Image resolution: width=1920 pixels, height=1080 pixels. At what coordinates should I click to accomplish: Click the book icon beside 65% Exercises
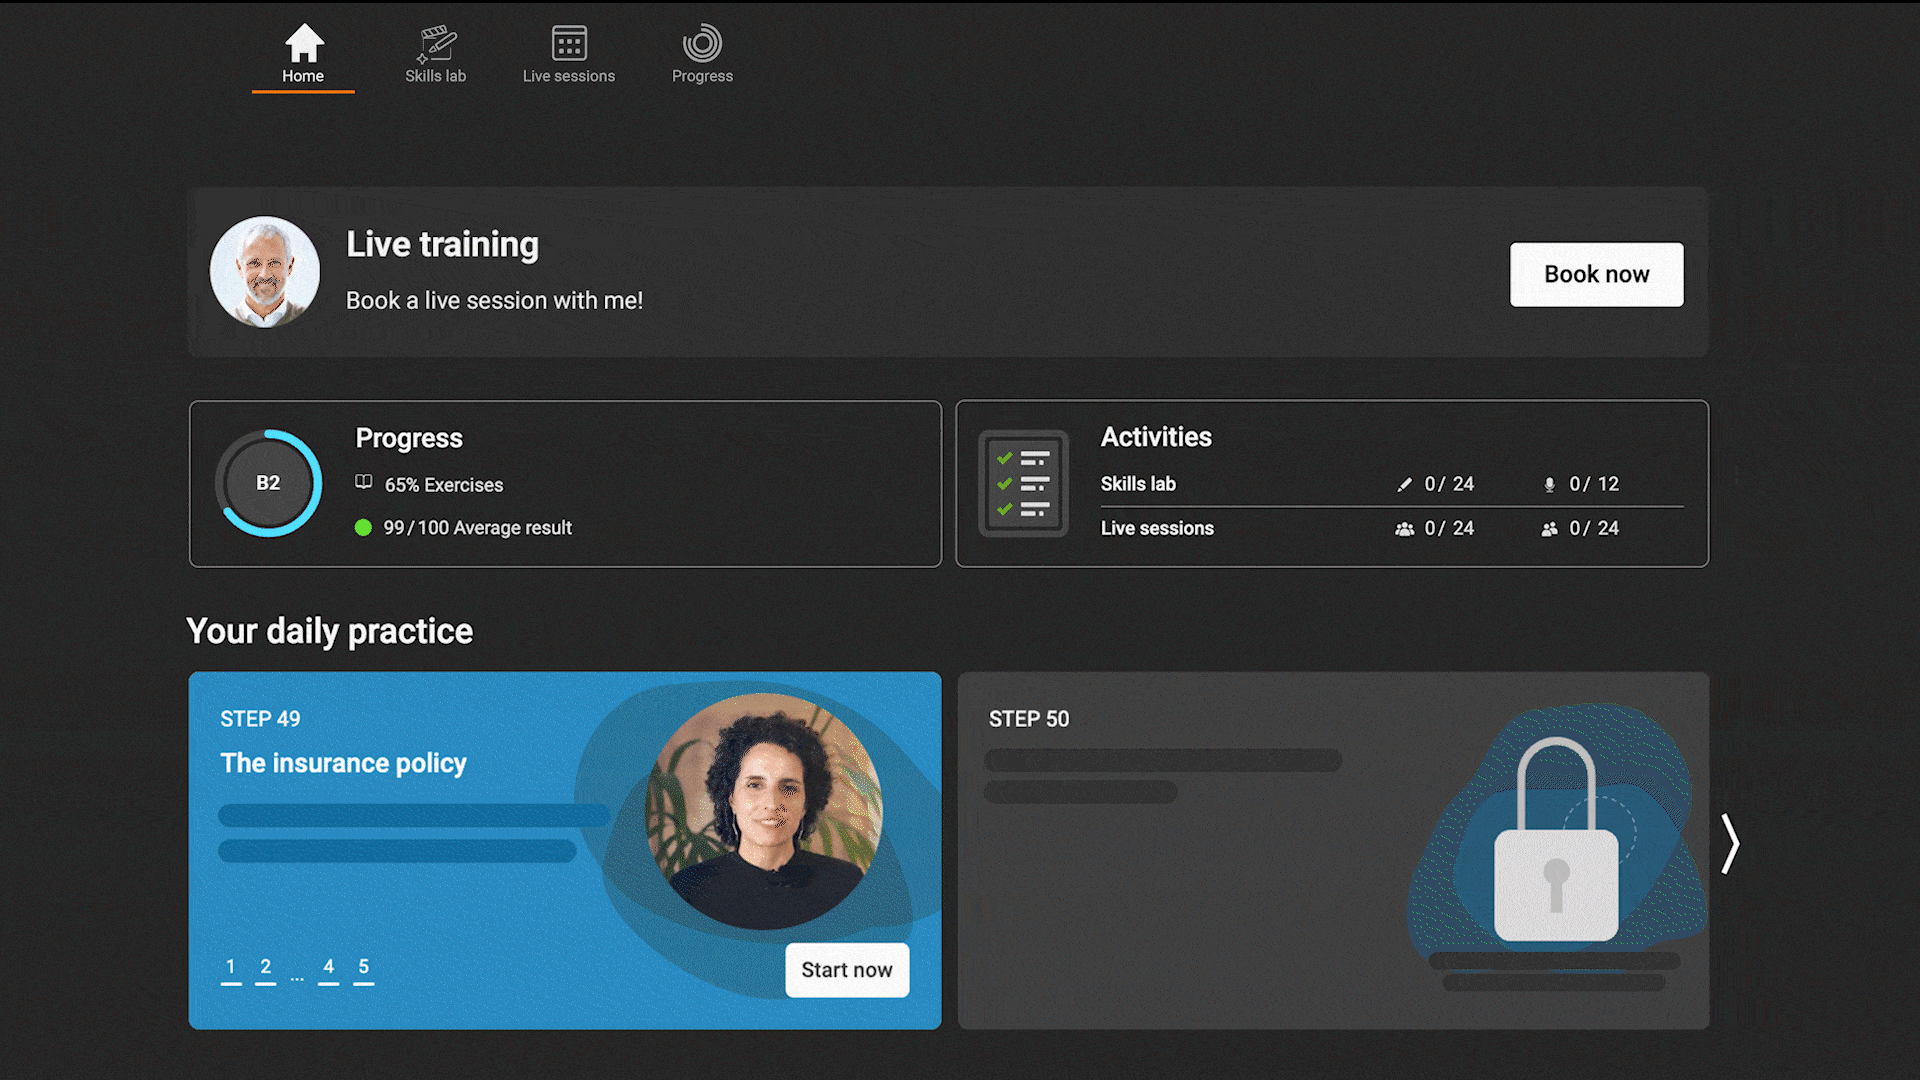[x=364, y=483]
